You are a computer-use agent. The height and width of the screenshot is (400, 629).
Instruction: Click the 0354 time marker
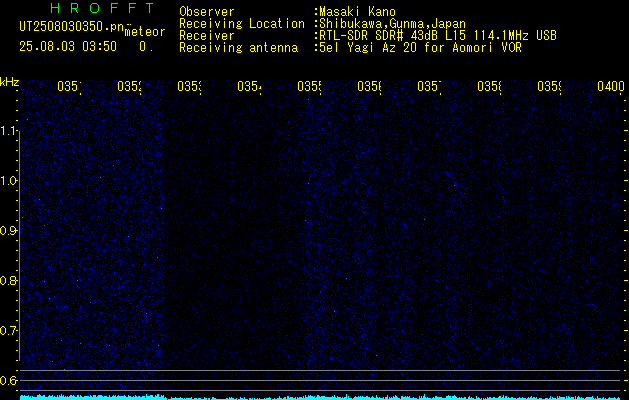tap(249, 86)
